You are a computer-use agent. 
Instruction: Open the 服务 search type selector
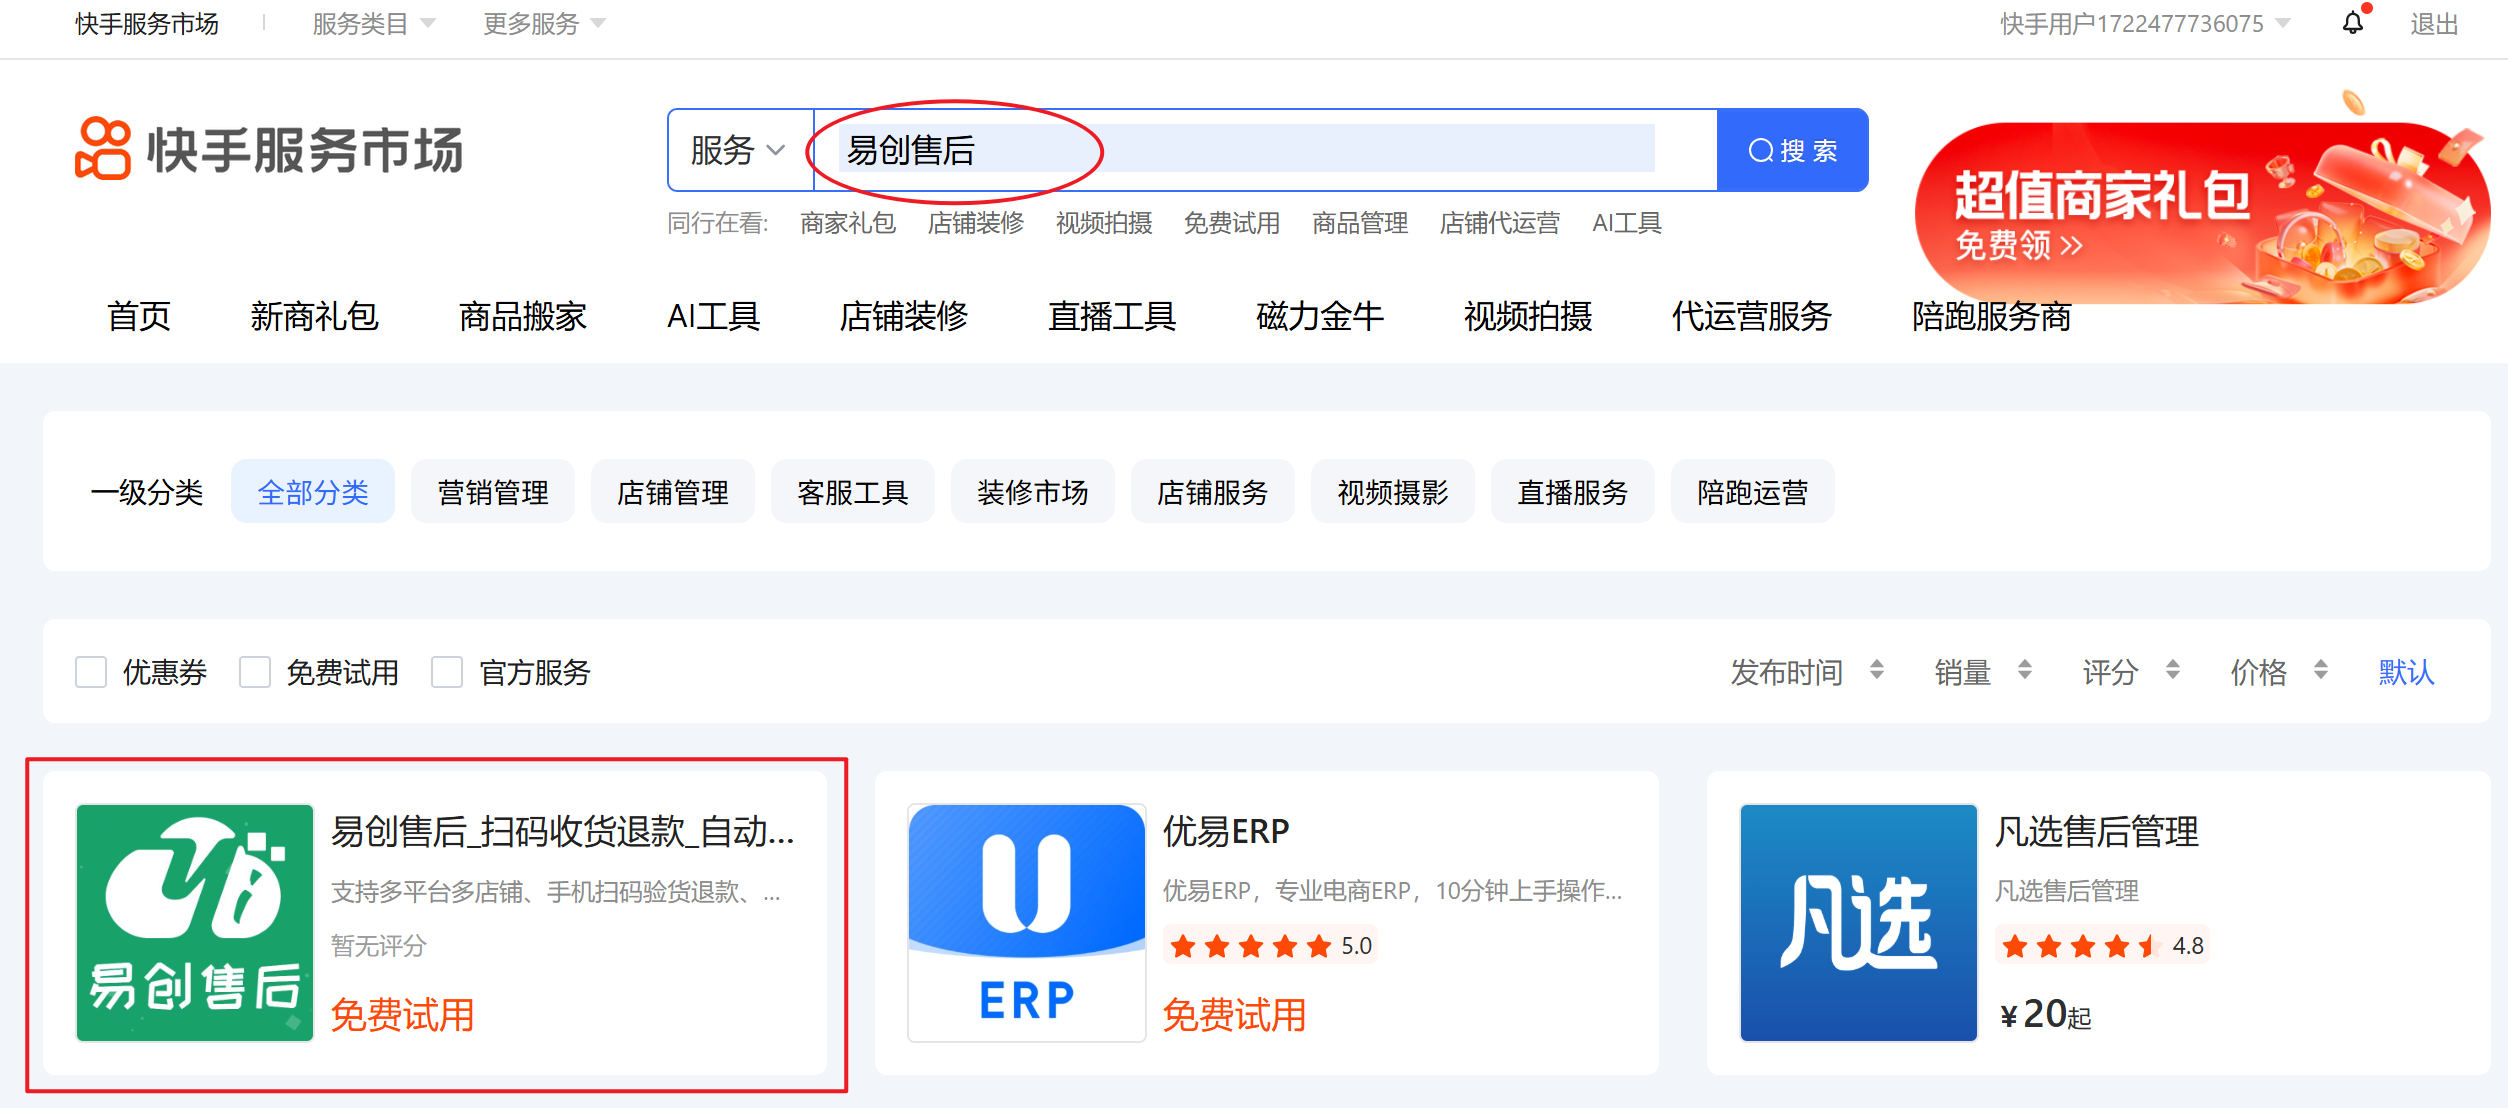(738, 151)
